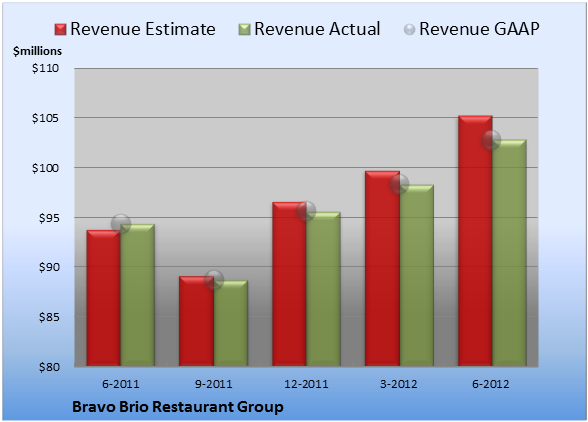Select the Revenue Estimate legend label
588x422 pixels.
[143, 29]
